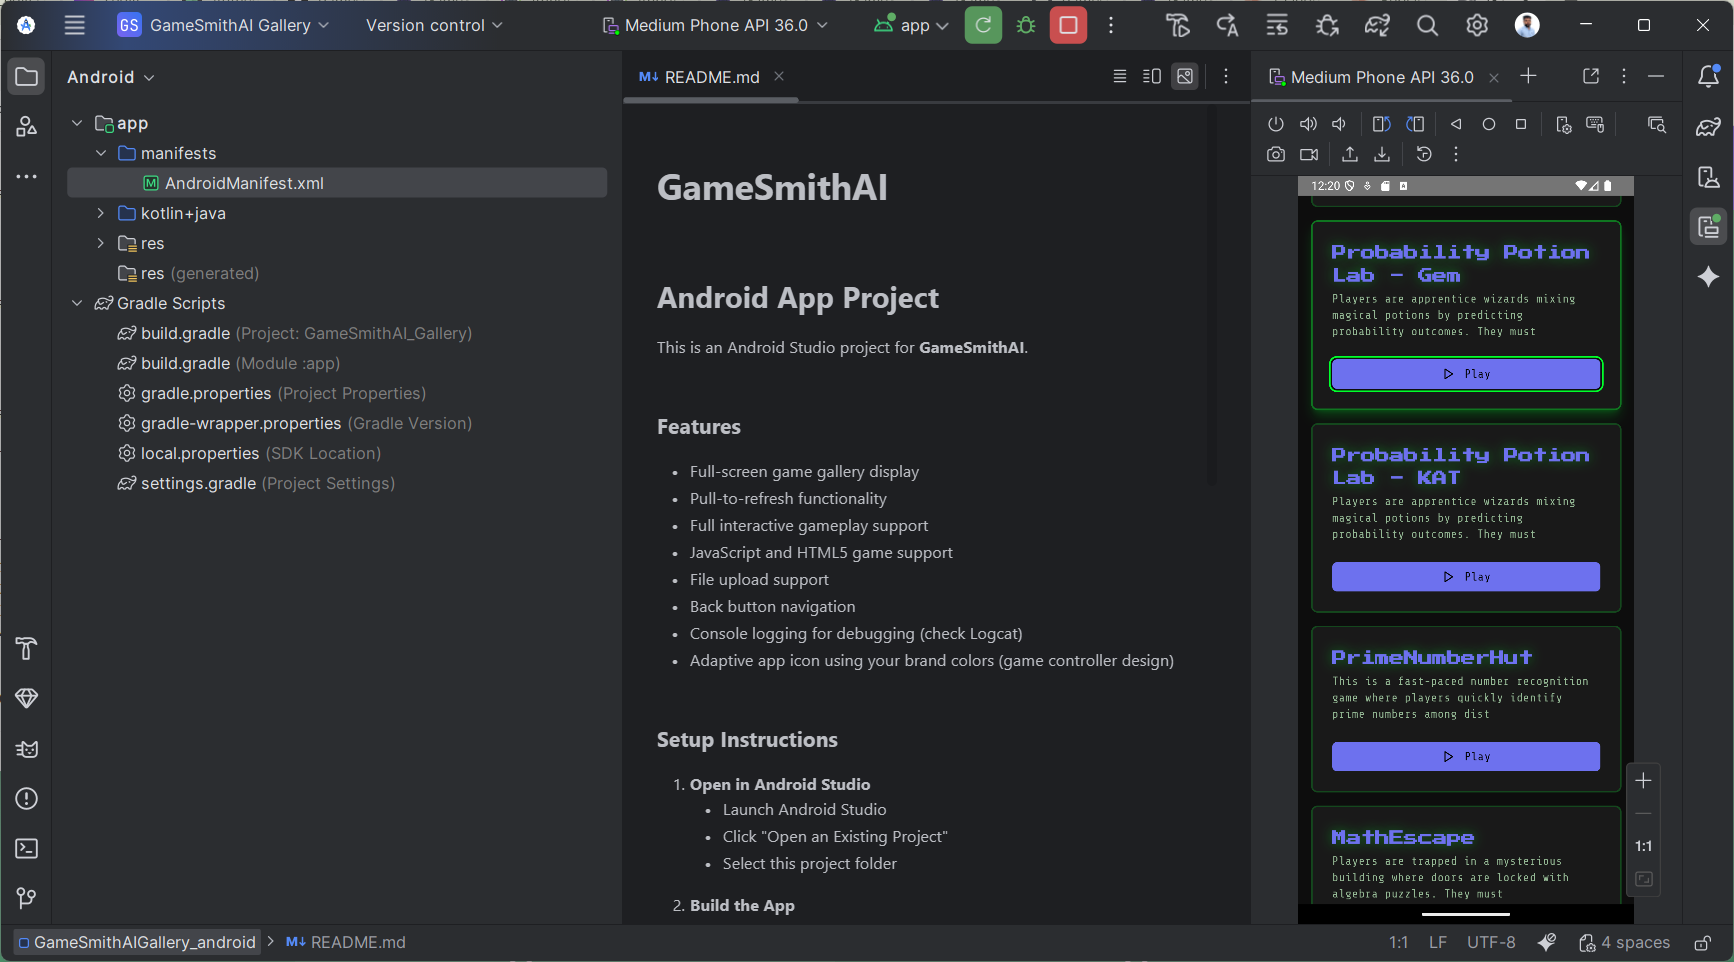This screenshot has height=962, width=1734.
Task: Open the Version control menu
Action: (432, 25)
